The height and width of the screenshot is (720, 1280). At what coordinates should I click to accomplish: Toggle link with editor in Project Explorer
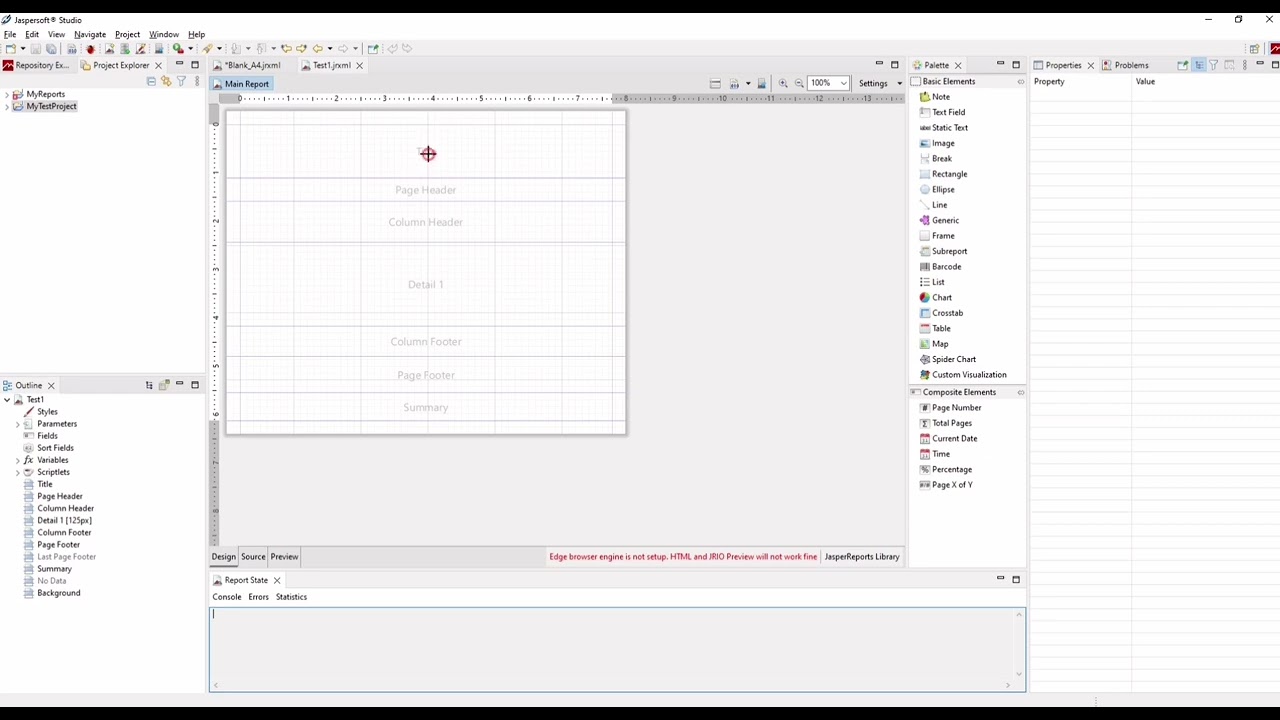(166, 81)
